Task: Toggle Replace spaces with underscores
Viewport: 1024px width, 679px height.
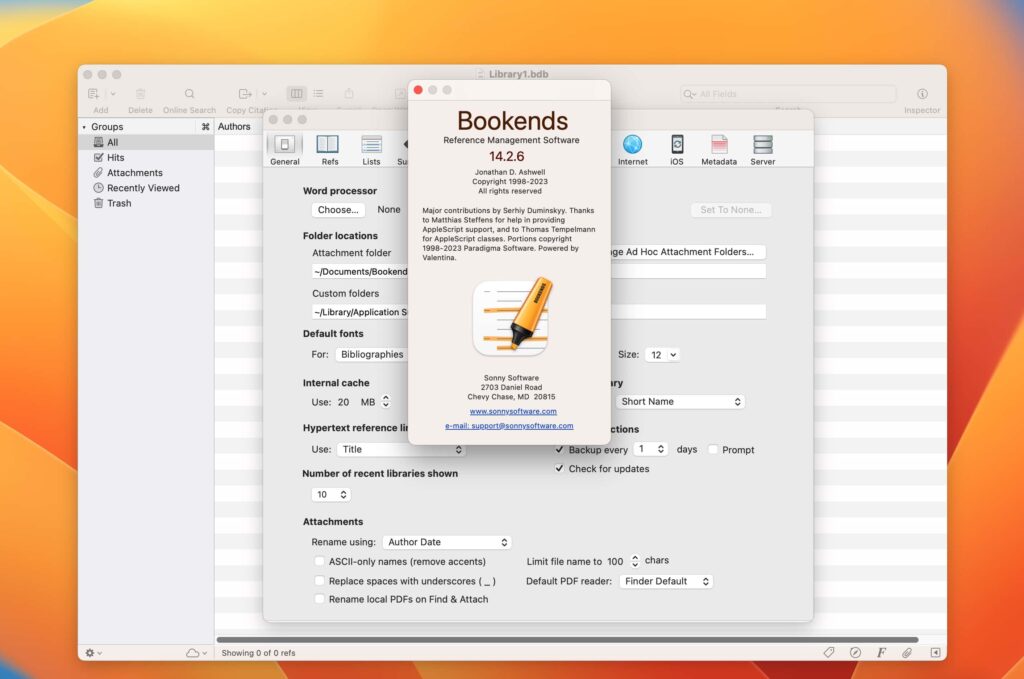Action: pyautogui.click(x=321, y=580)
